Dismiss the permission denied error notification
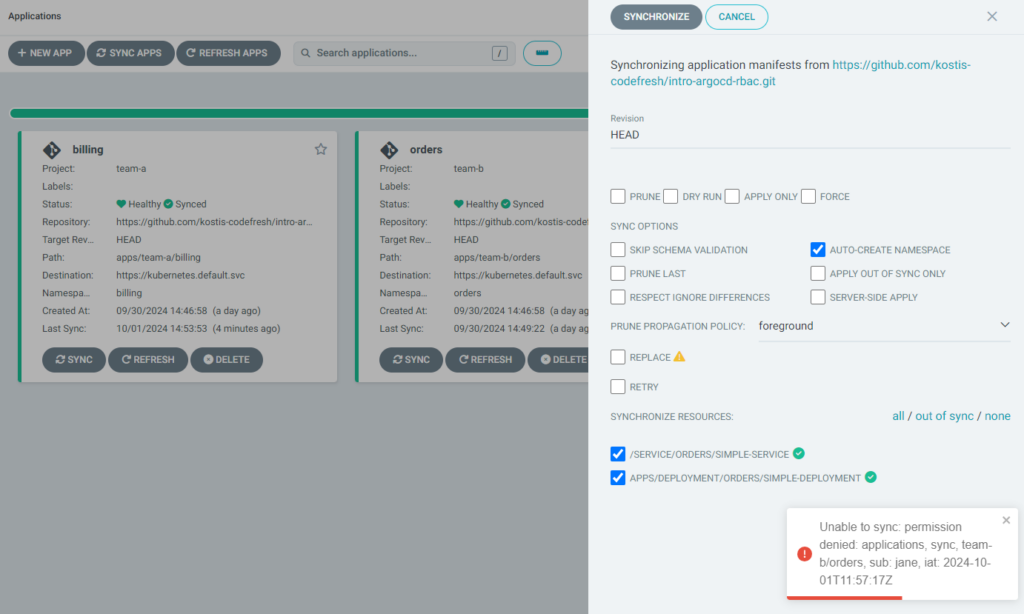The width and height of the screenshot is (1024, 614). click(1006, 520)
